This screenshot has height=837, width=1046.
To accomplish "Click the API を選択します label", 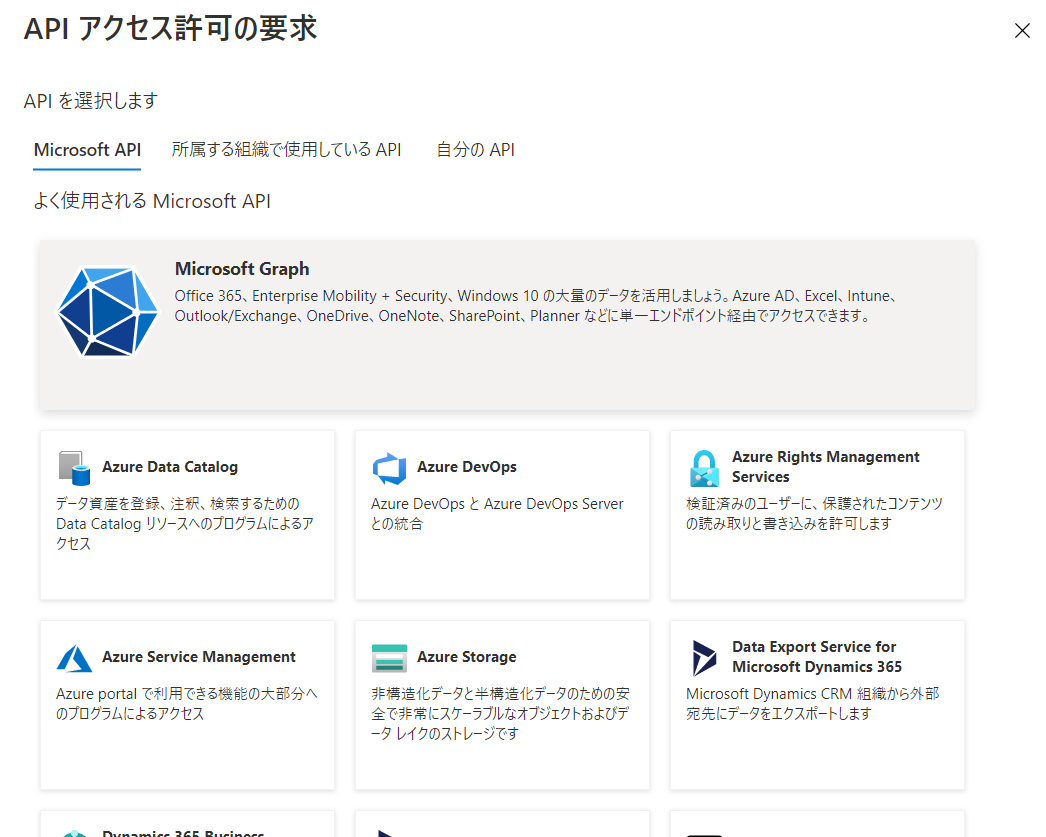I will pos(91,101).
